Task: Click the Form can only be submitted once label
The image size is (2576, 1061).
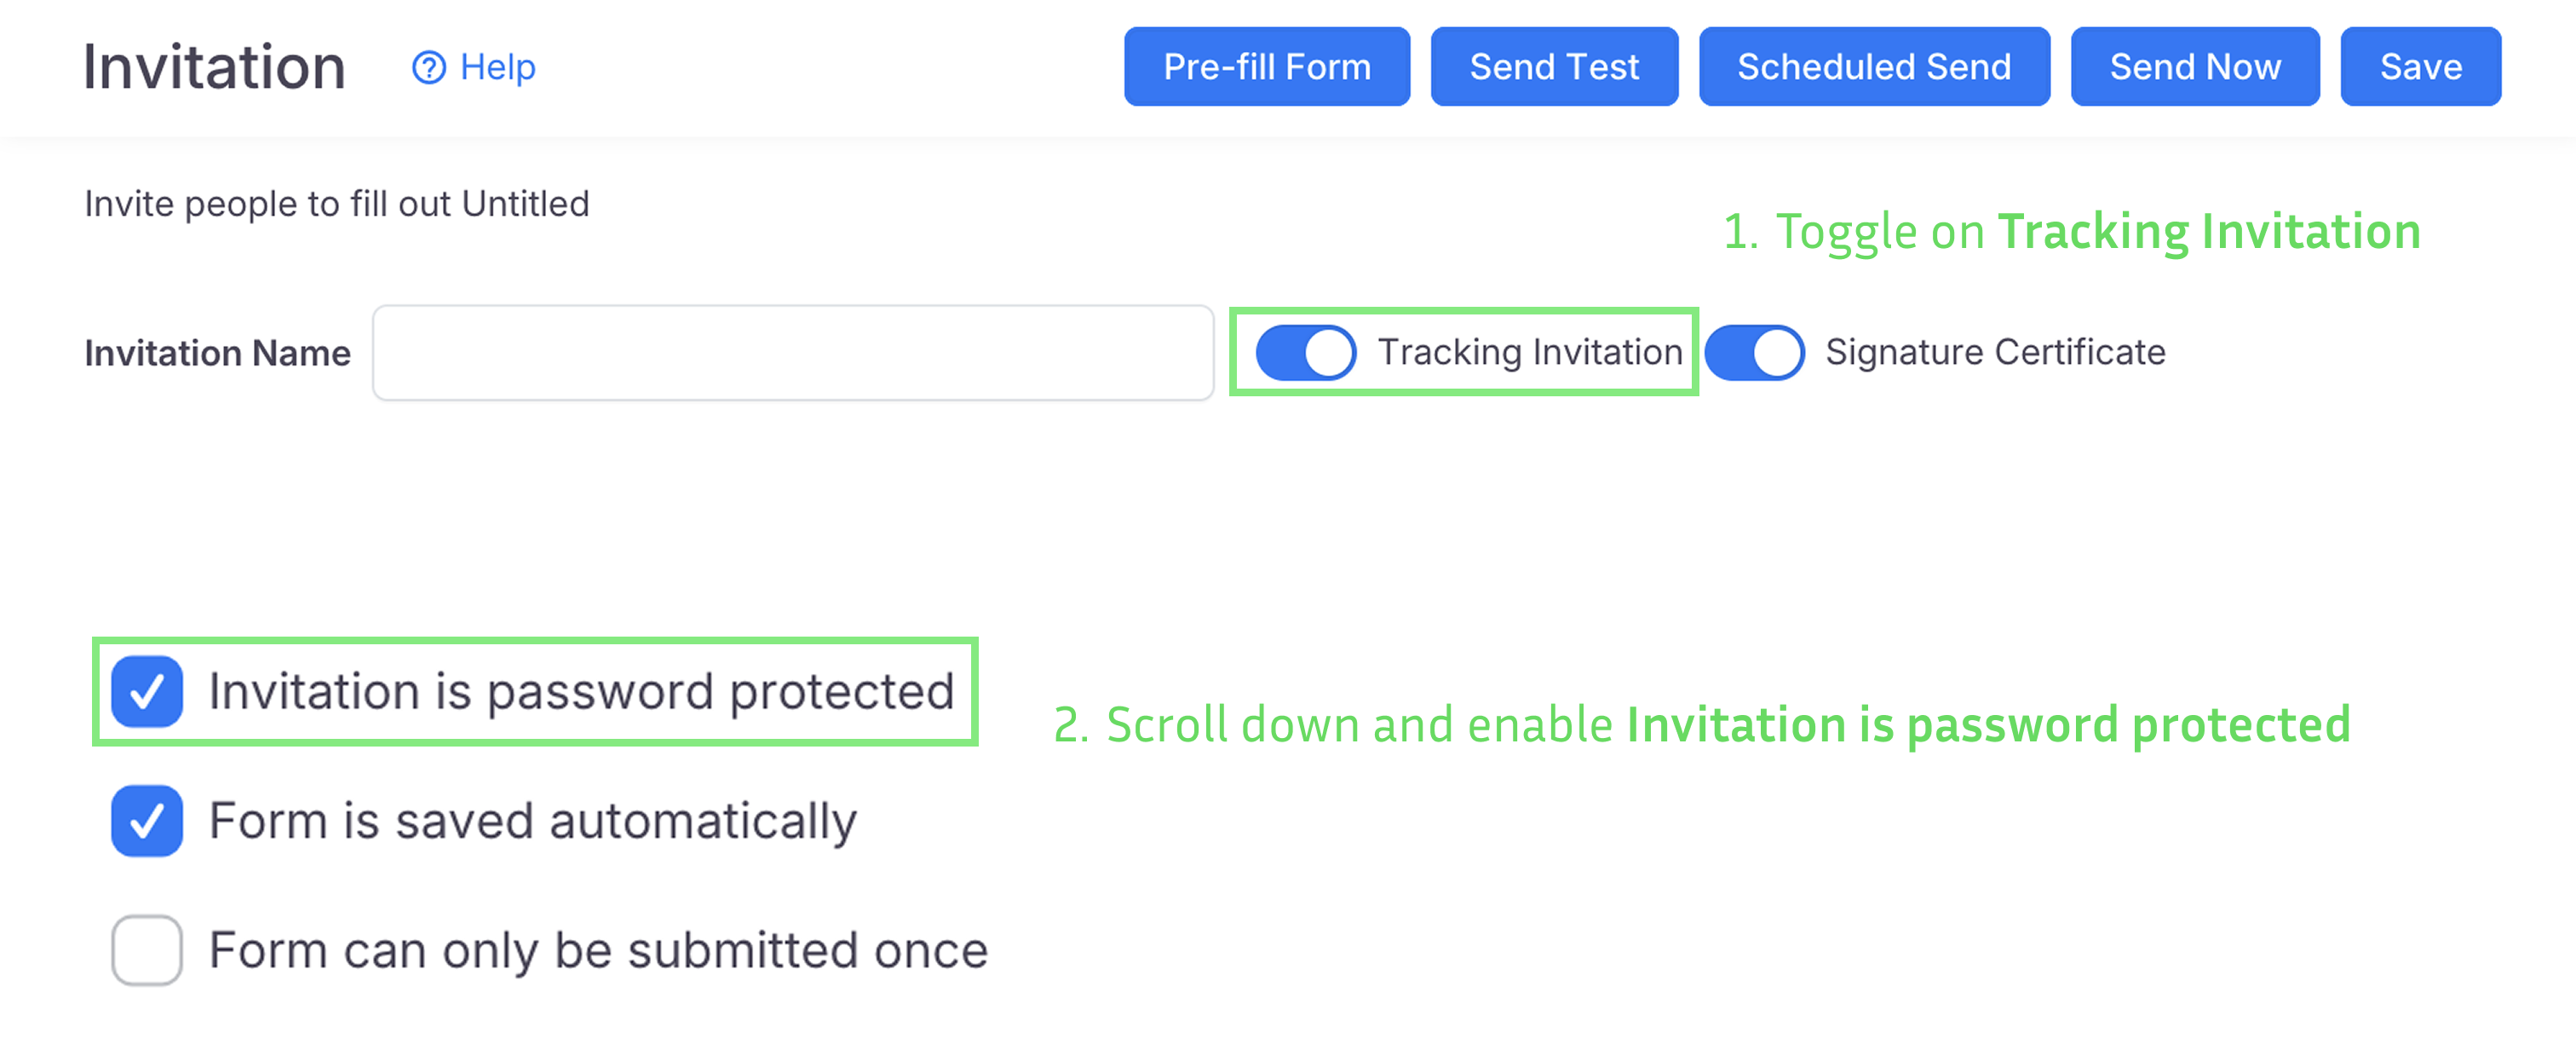Action: [598, 950]
